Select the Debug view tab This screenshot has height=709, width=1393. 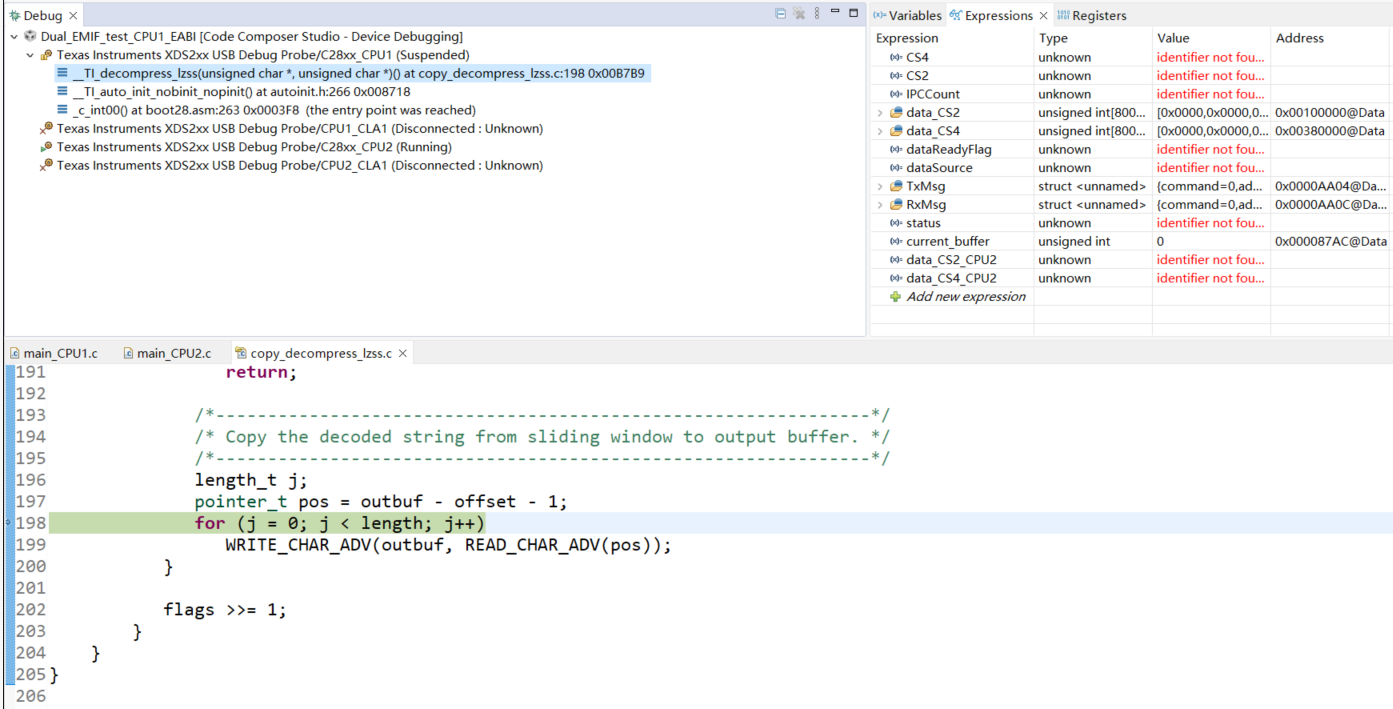[x=36, y=15]
